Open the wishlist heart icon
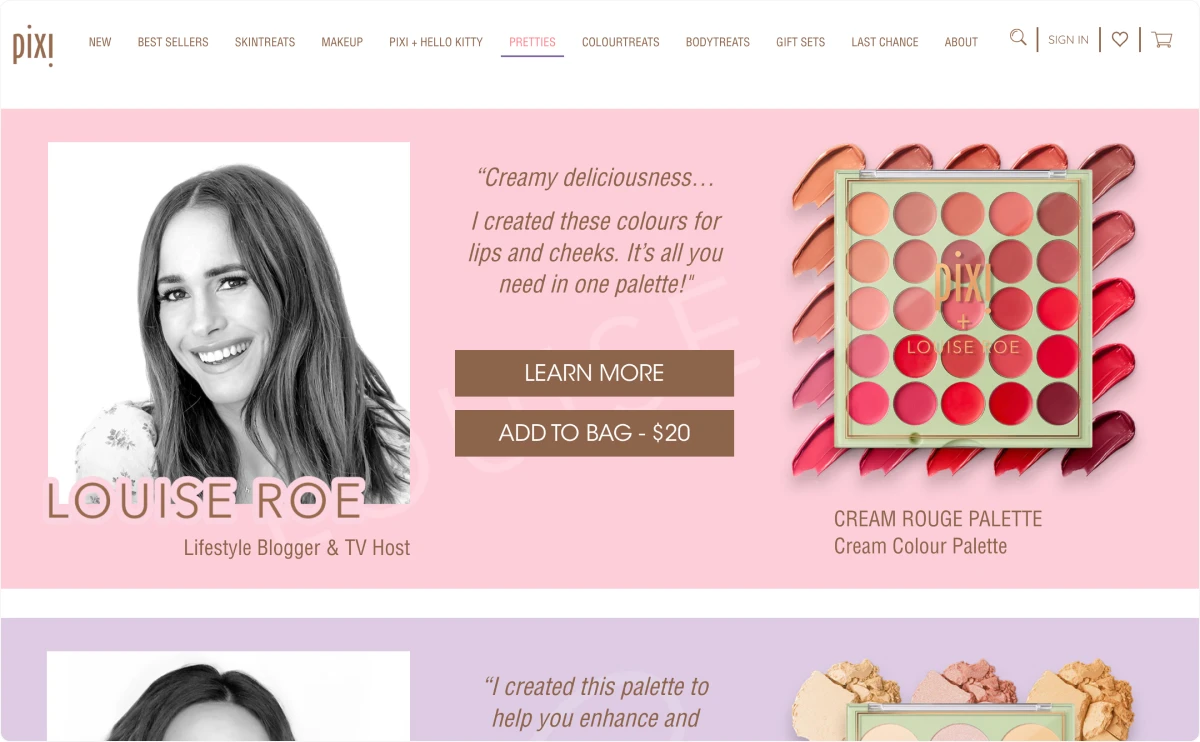 [1120, 39]
